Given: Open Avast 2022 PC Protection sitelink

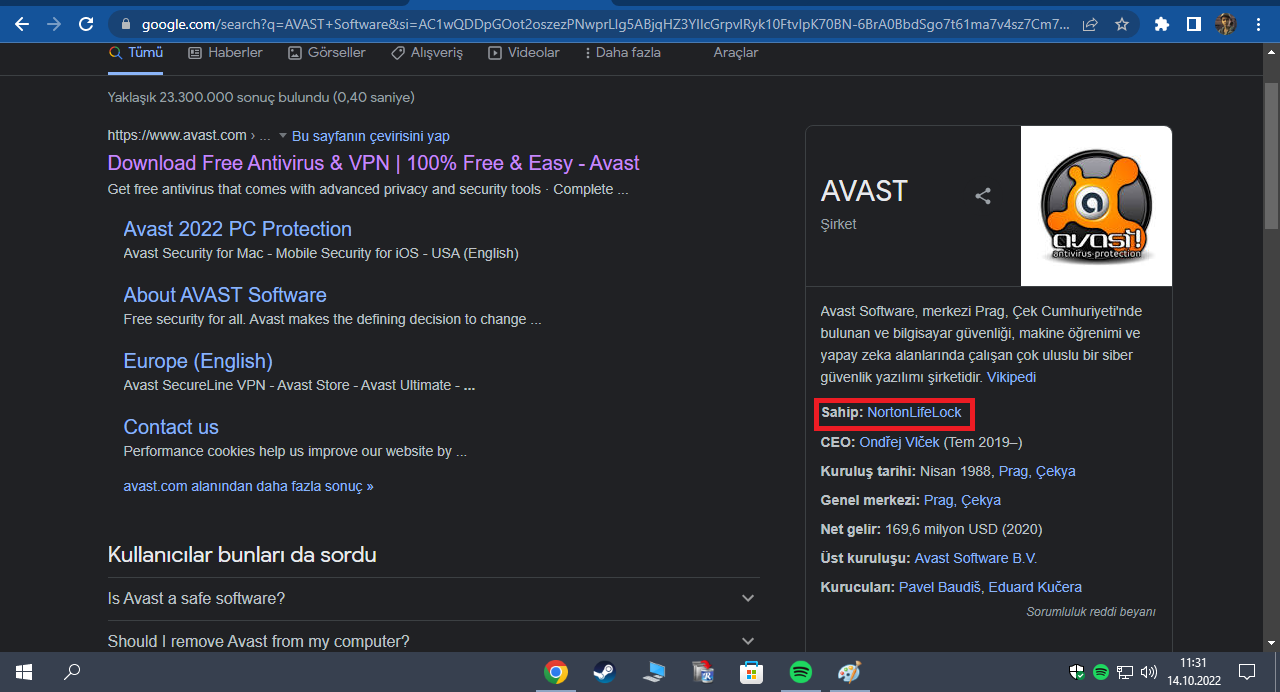Looking at the screenshot, I should coord(237,229).
